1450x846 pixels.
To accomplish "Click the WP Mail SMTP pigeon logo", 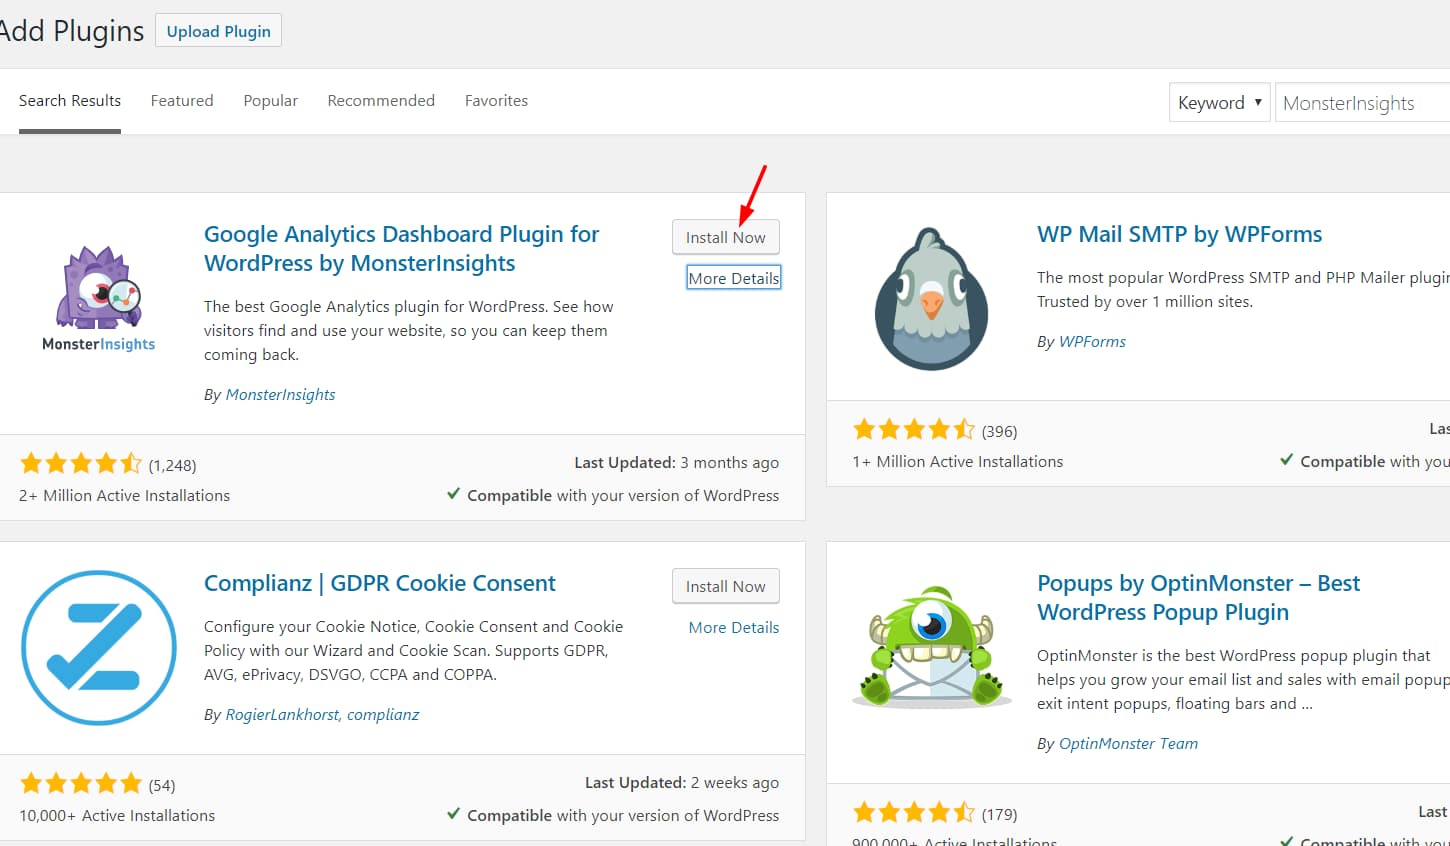I will [930, 297].
